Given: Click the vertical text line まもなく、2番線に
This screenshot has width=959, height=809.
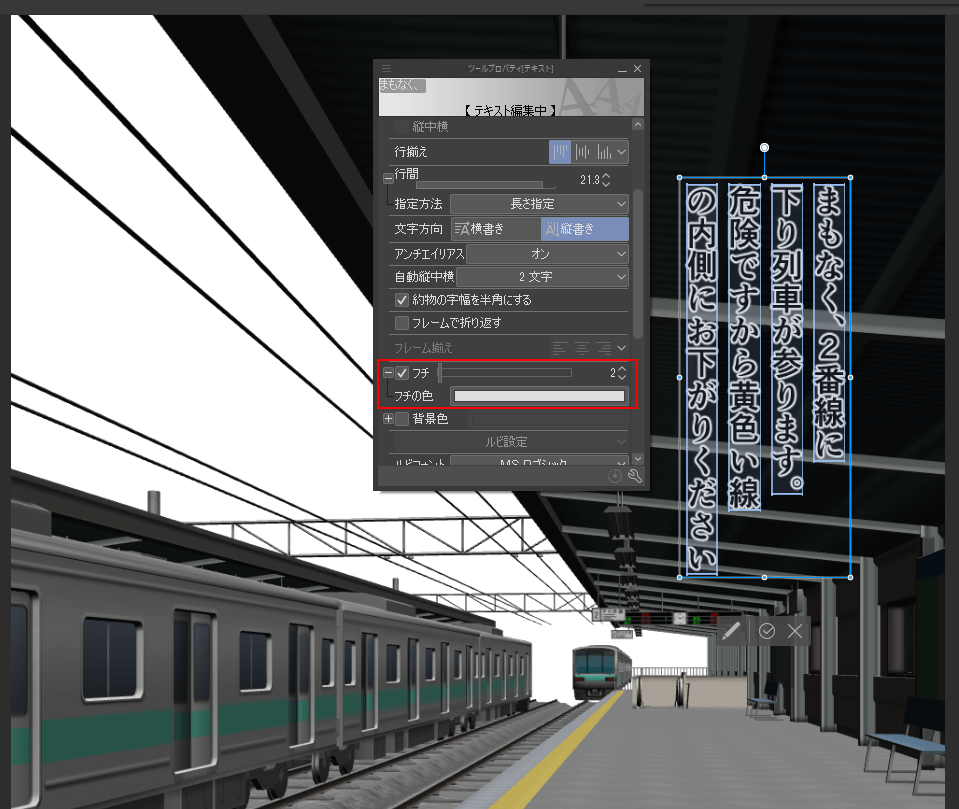Looking at the screenshot, I should [x=829, y=322].
